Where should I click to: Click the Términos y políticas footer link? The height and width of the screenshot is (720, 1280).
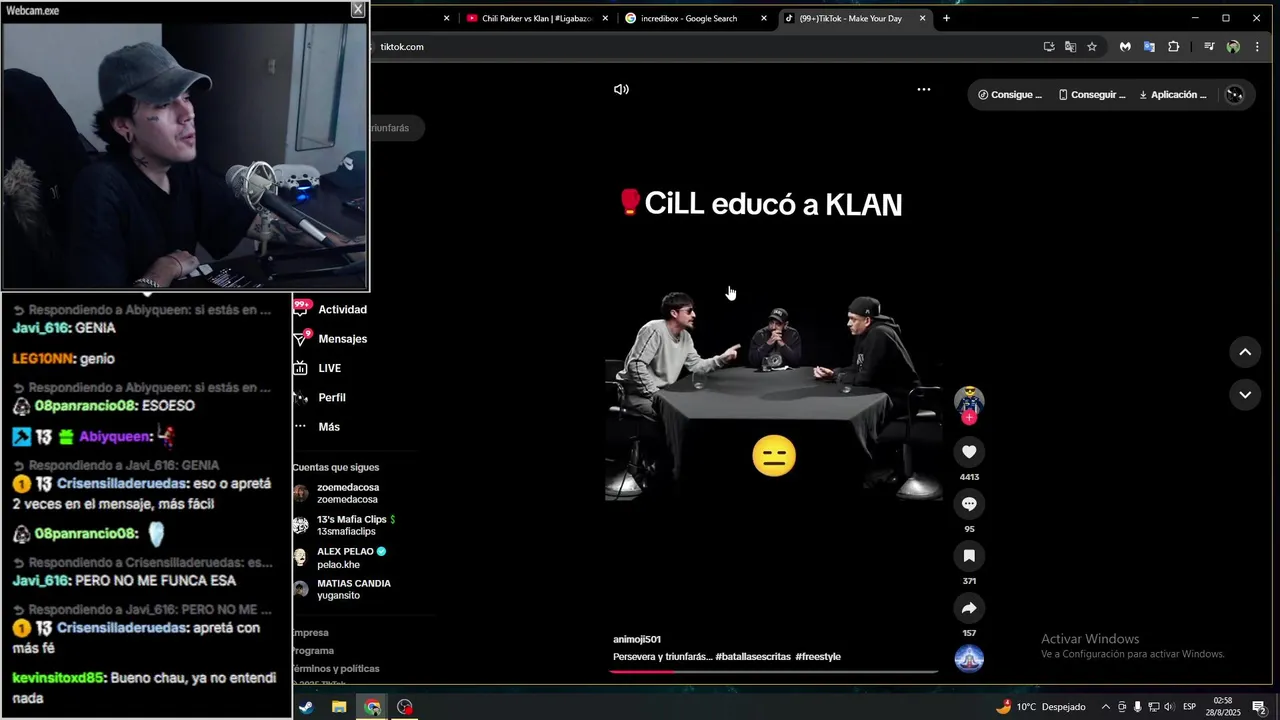click(336, 668)
